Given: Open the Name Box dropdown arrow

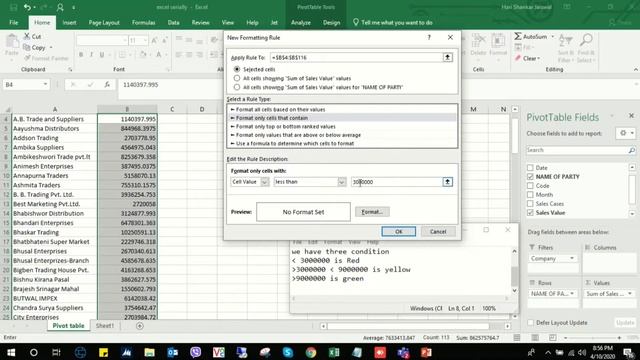Looking at the screenshot, I should (45, 84).
